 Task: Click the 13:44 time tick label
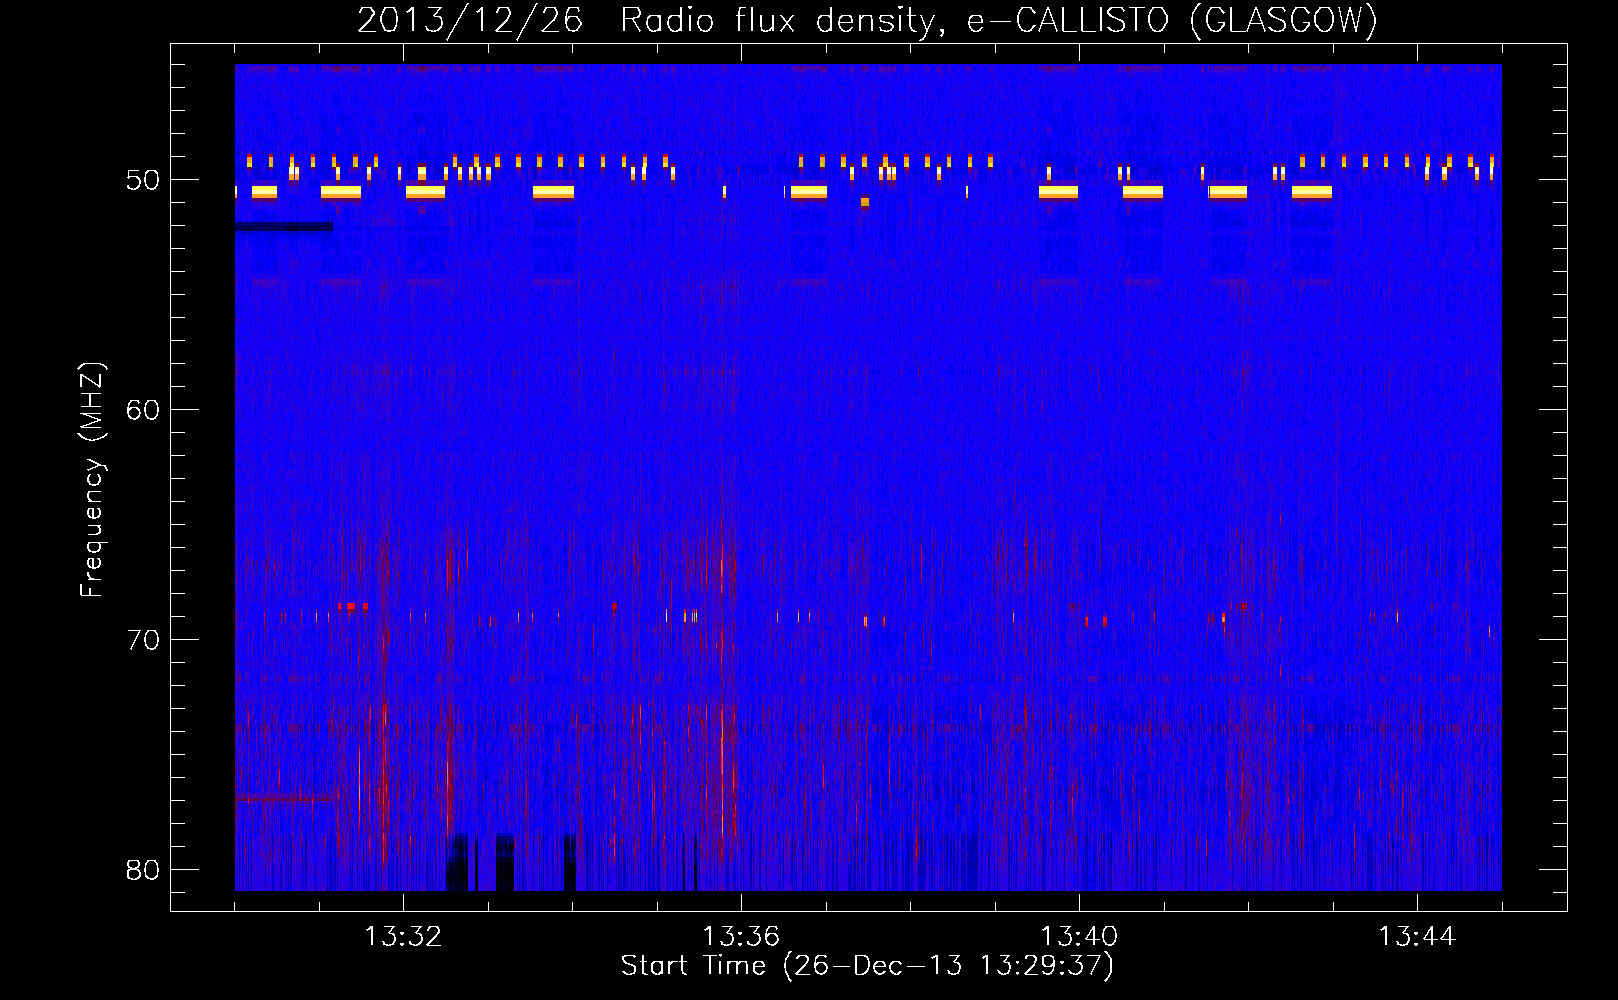click(x=1417, y=937)
